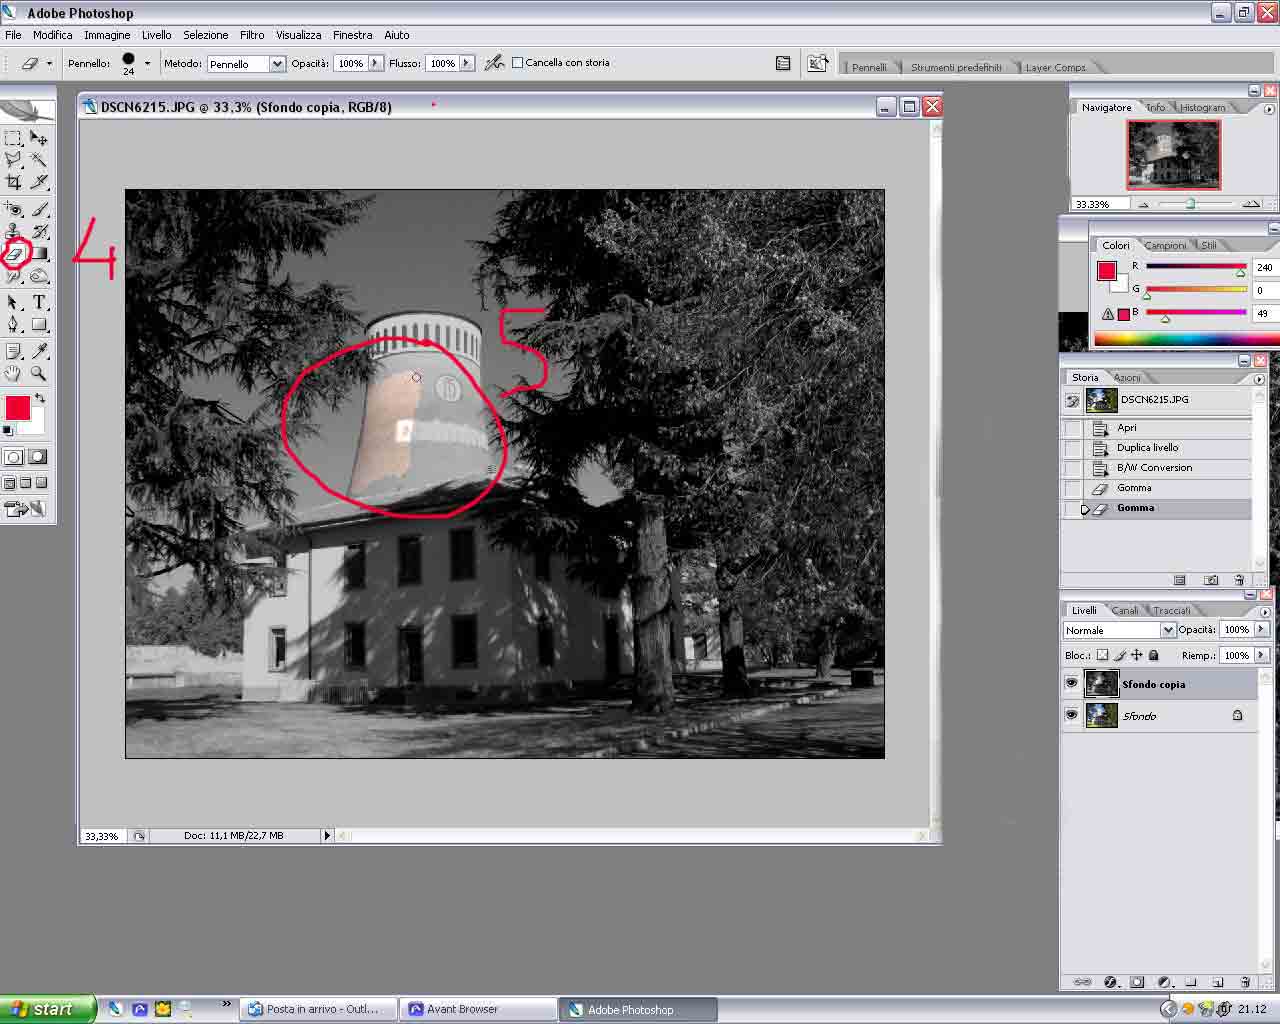The width and height of the screenshot is (1280, 1024).
Task: Select the Eraser tool in toolbox
Action: click(15, 254)
